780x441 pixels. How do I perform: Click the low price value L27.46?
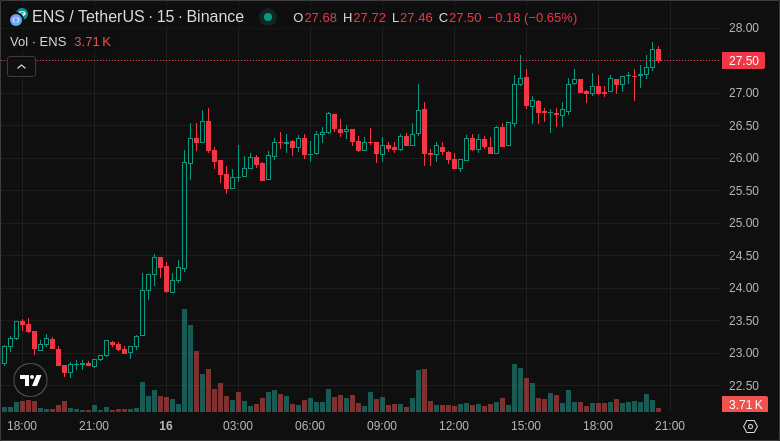pos(412,18)
